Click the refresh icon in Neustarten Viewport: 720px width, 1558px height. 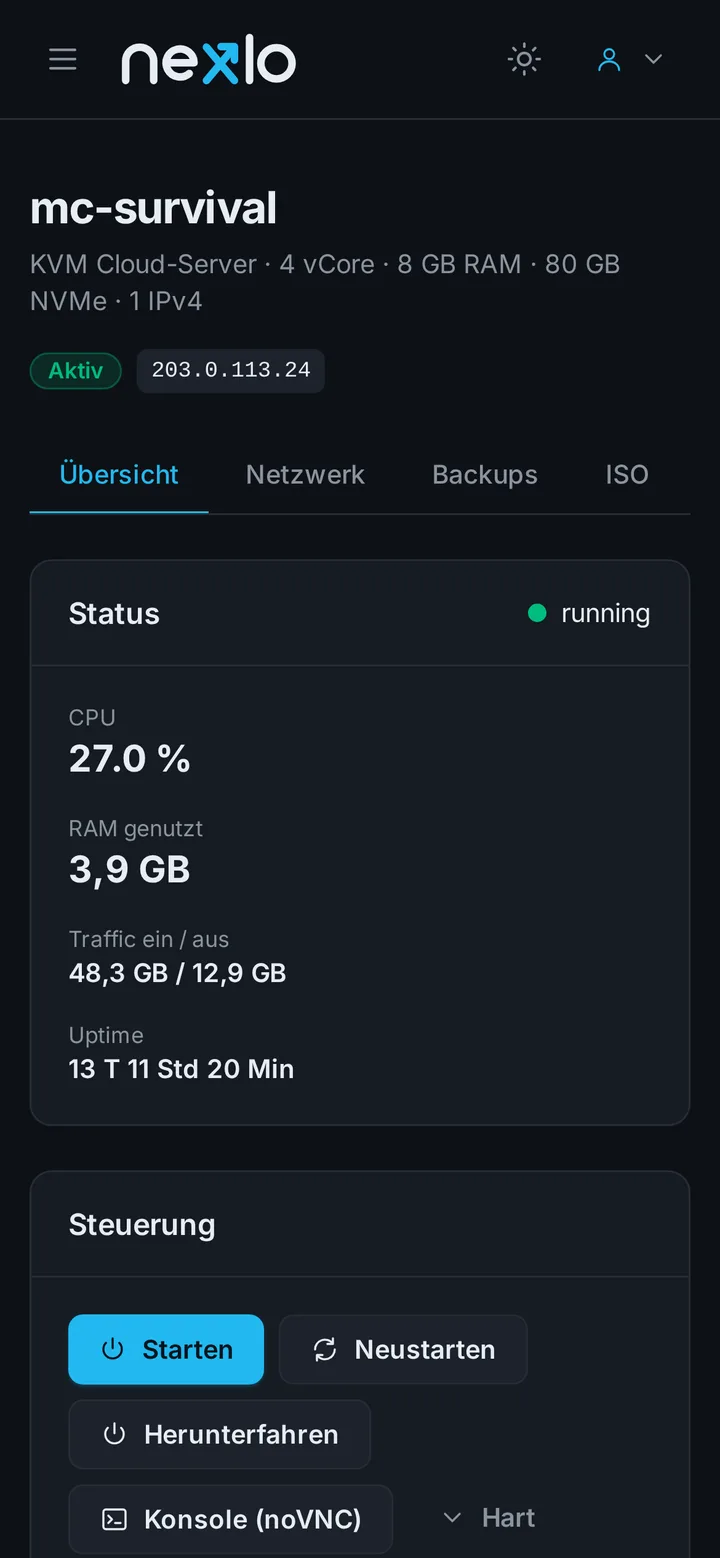point(325,1349)
